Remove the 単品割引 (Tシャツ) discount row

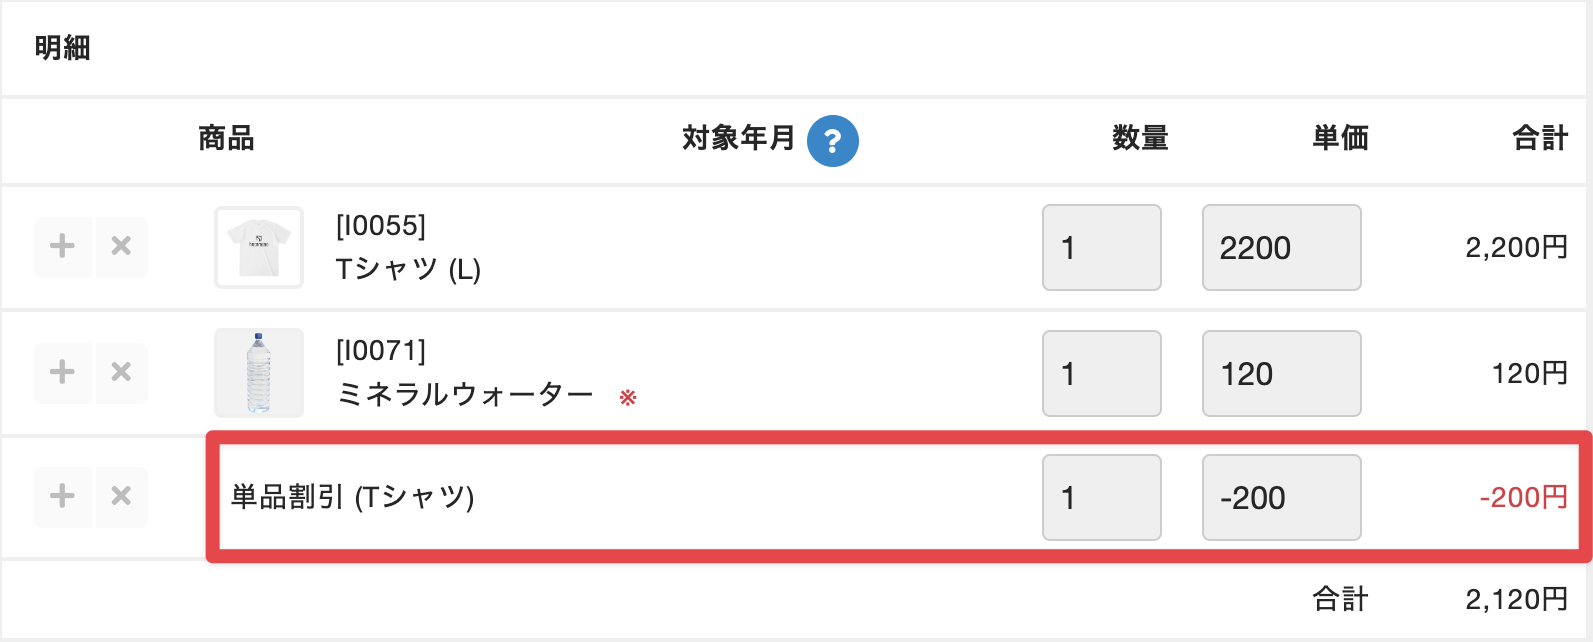click(x=121, y=496)
